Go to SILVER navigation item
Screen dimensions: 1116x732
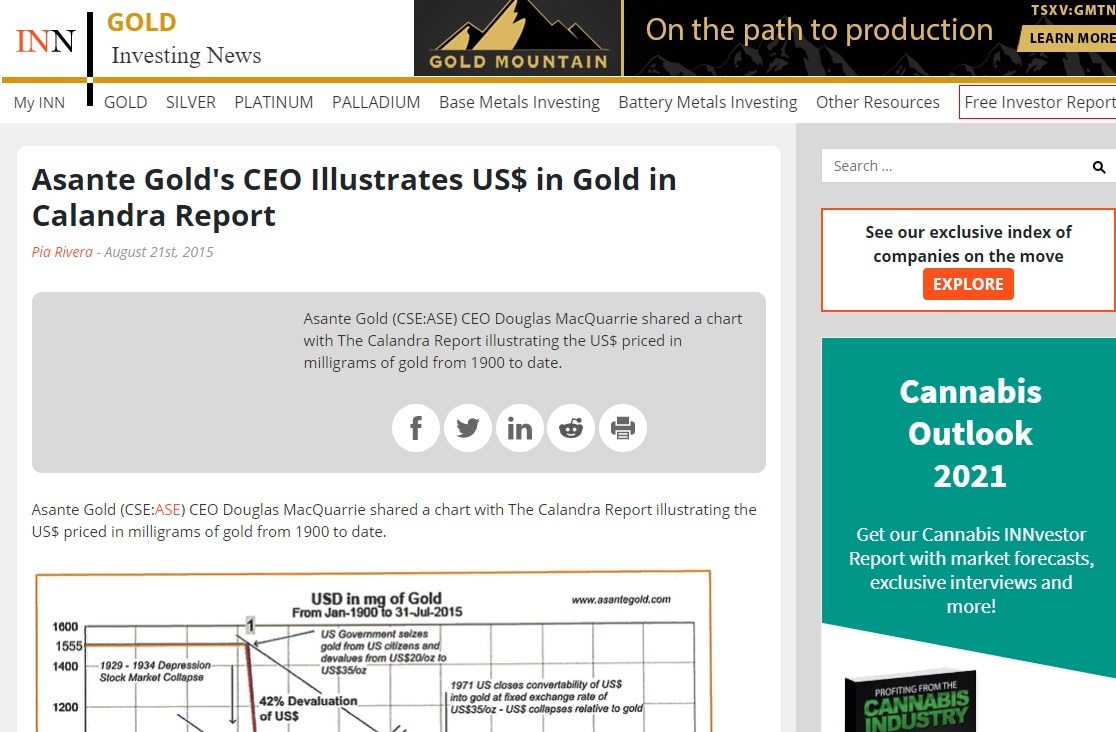click(x=191, y=103)
